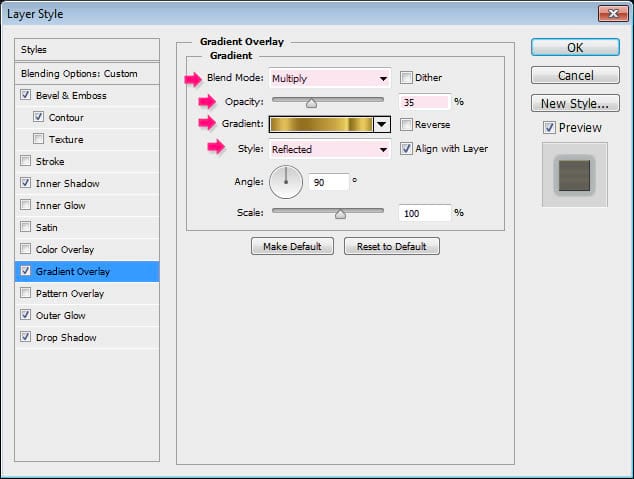Toggle the Drop Shadow checkbox
Viewport: 634px width, 479px height.
coord(25,336)
